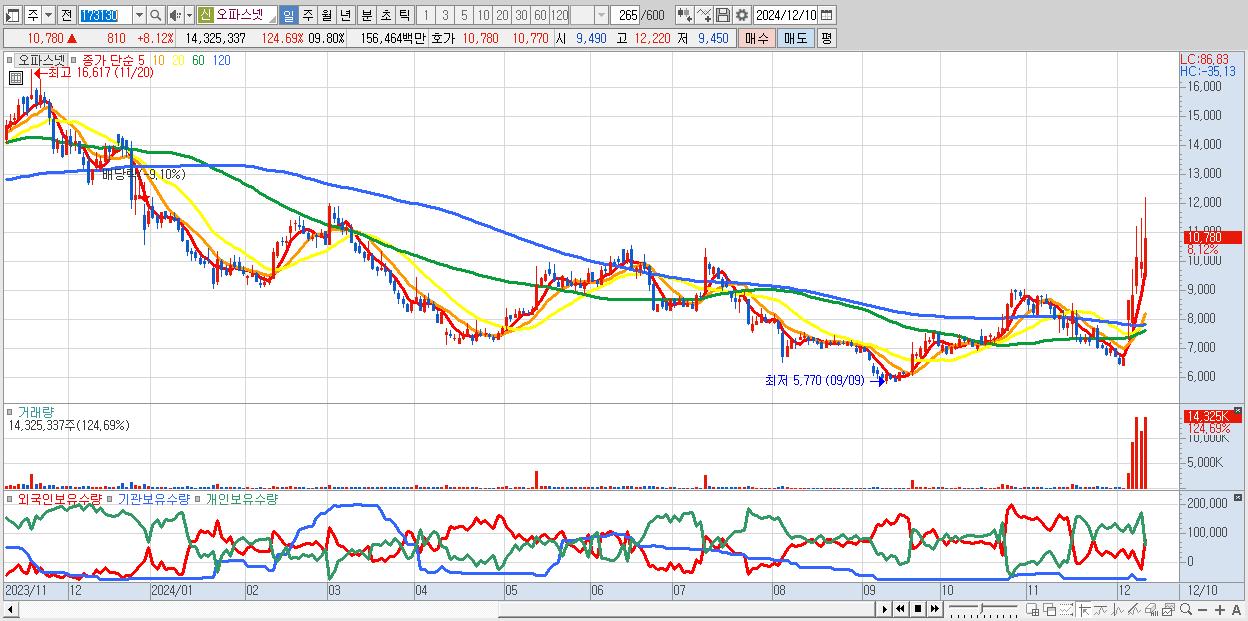The image size is (1248, 621).
Task: Click the 매도 sell button
Action: click(795, 38)
